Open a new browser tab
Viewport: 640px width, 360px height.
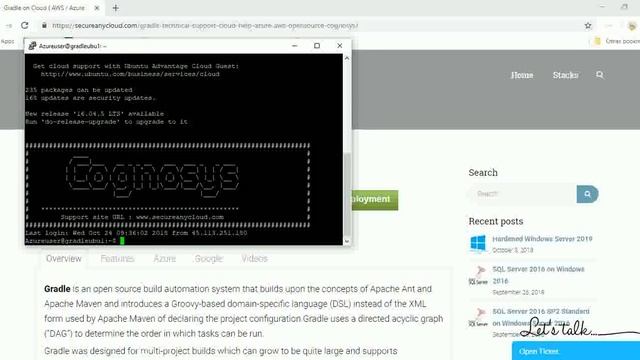tap(116, 8)
